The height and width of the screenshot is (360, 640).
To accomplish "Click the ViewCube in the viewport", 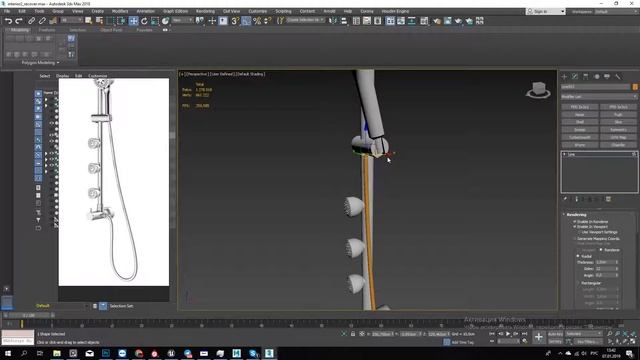I will 538,90.
